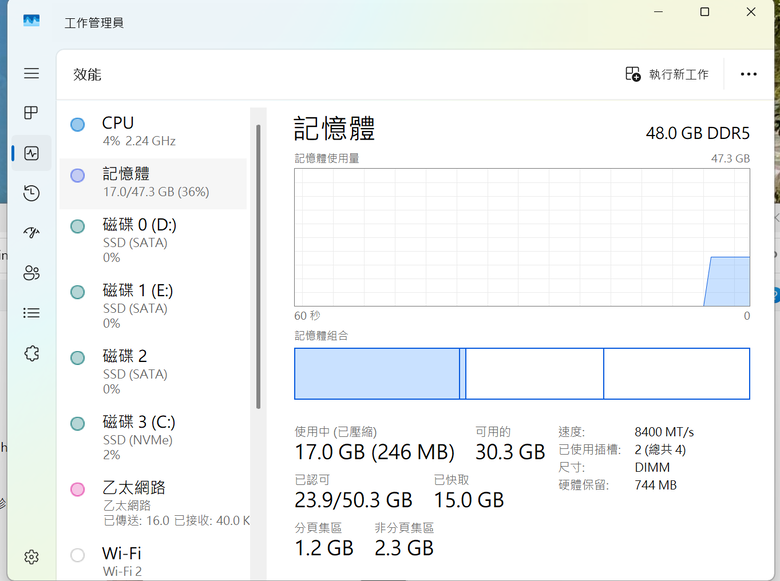Open the three-dot more options menu
Screen dimensions: 780x581
748,74
